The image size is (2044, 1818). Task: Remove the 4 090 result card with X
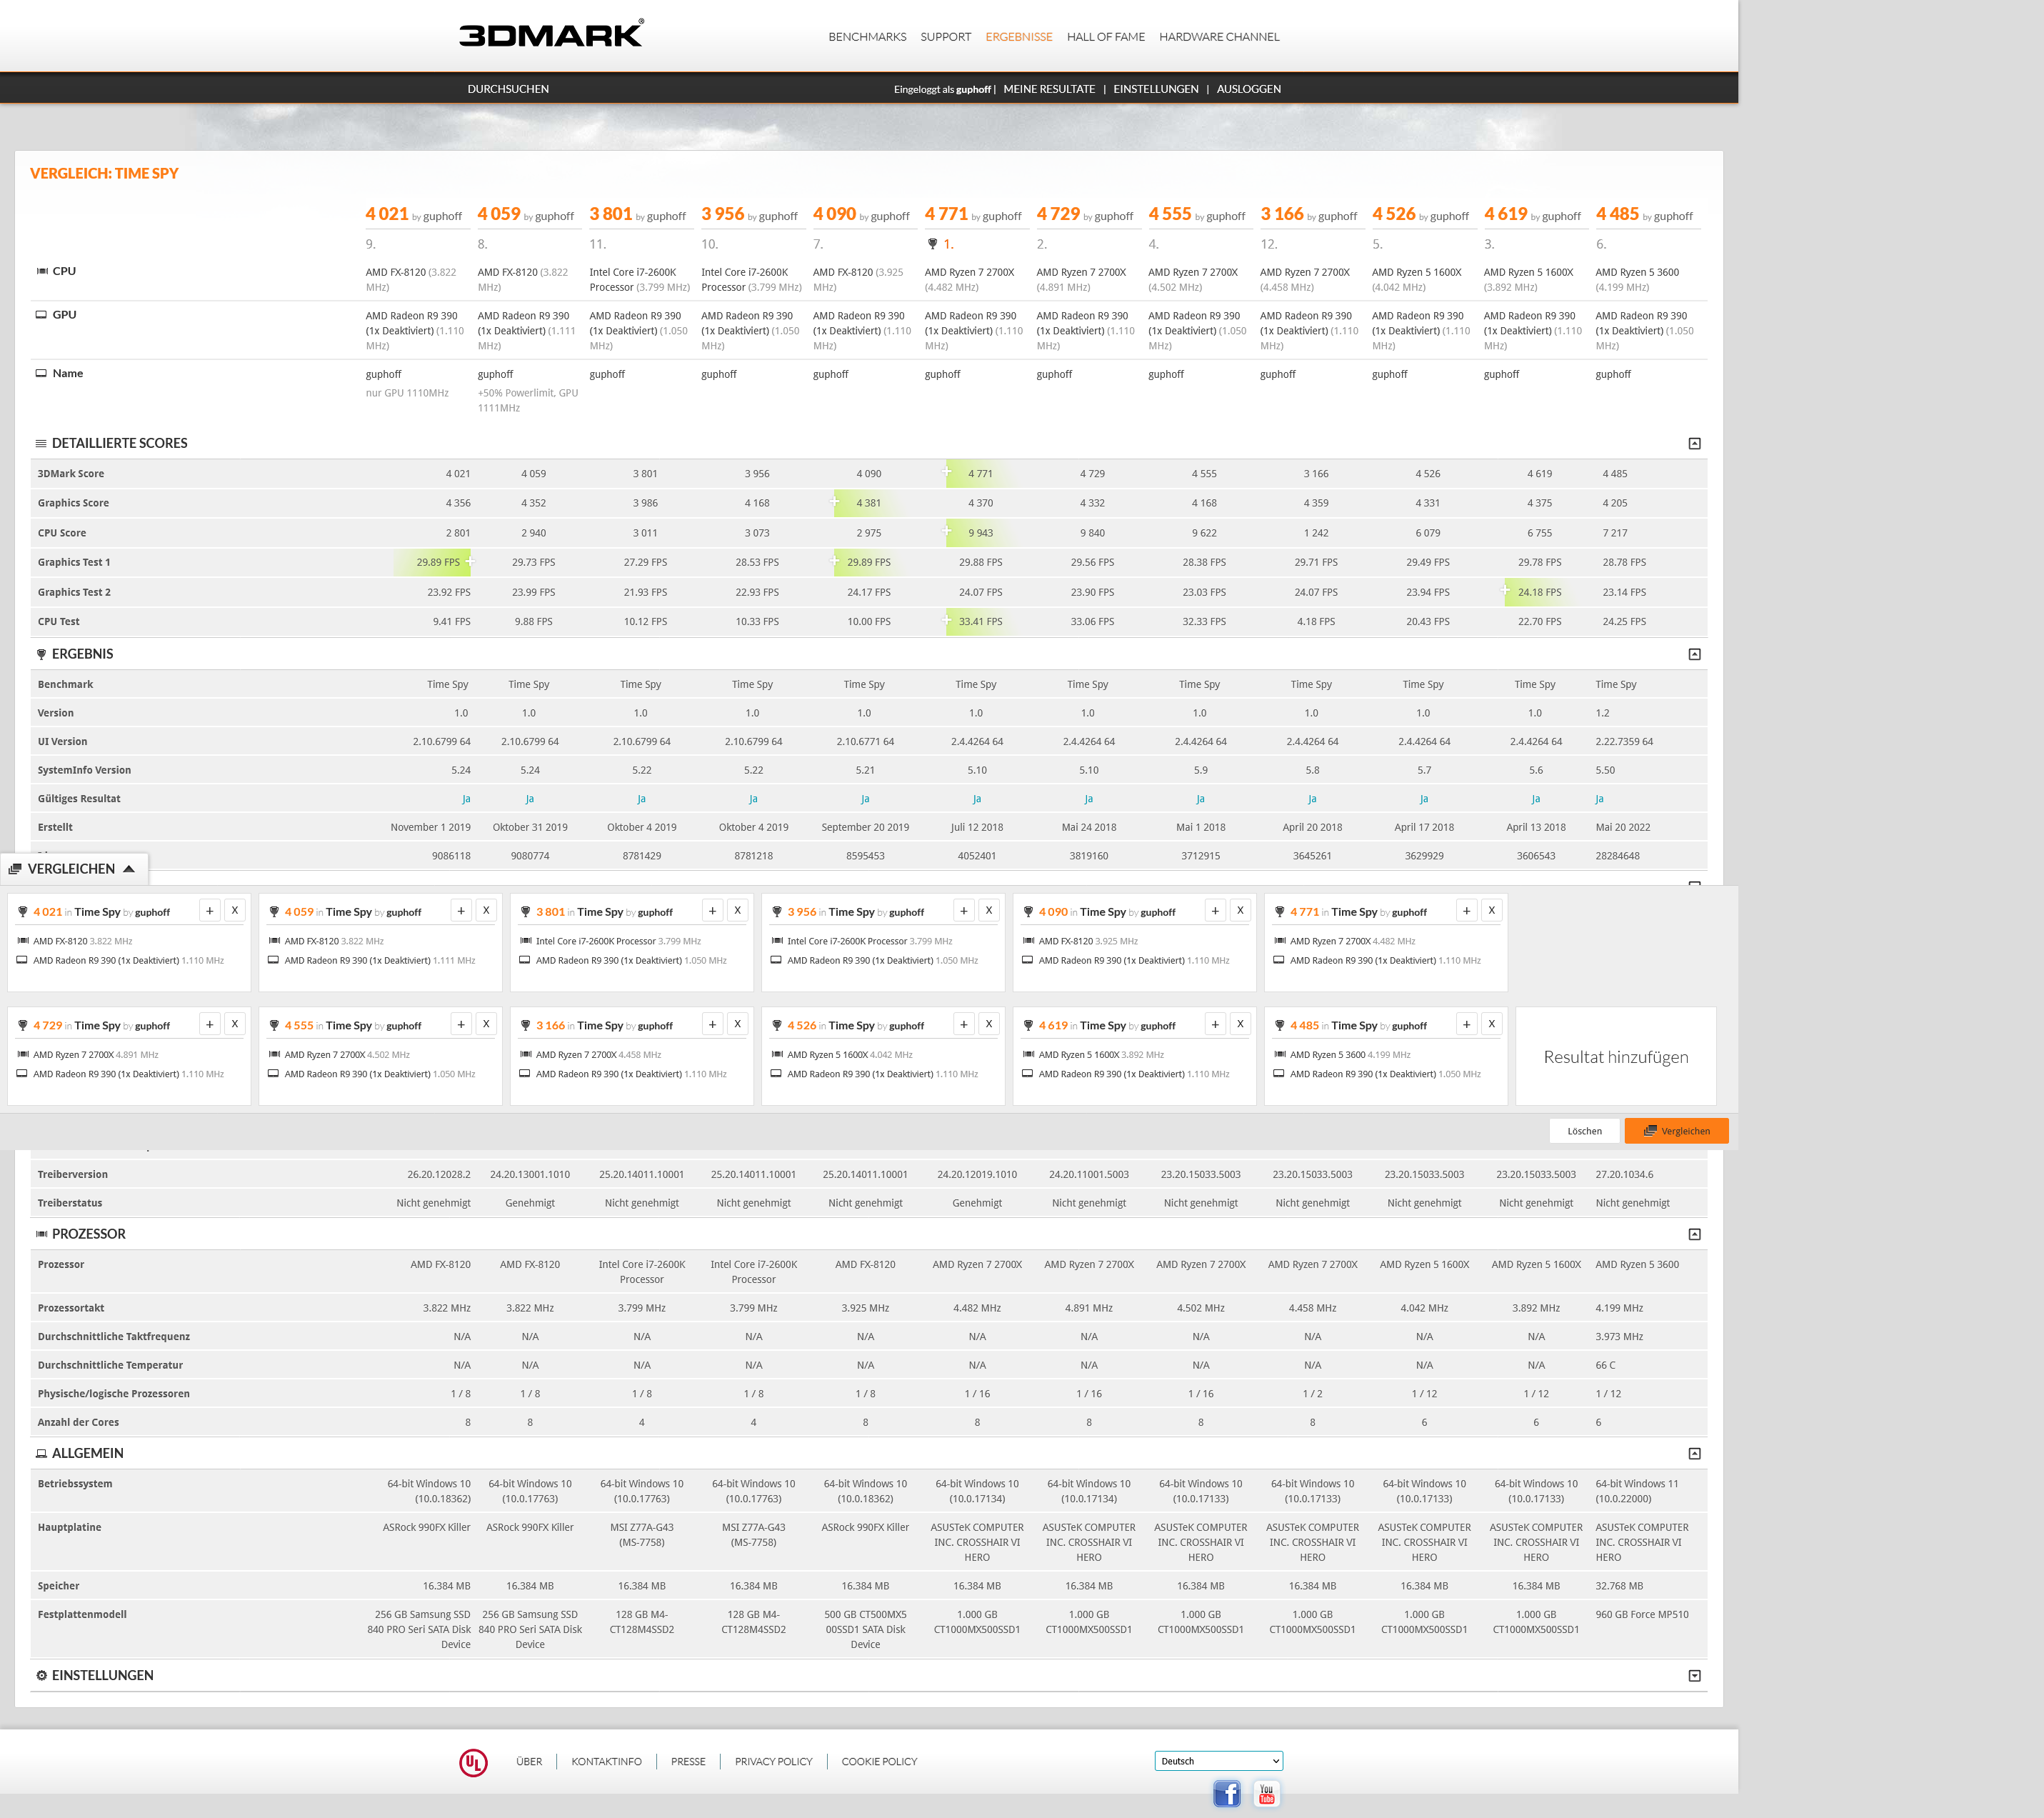[x=1240, y=911]
